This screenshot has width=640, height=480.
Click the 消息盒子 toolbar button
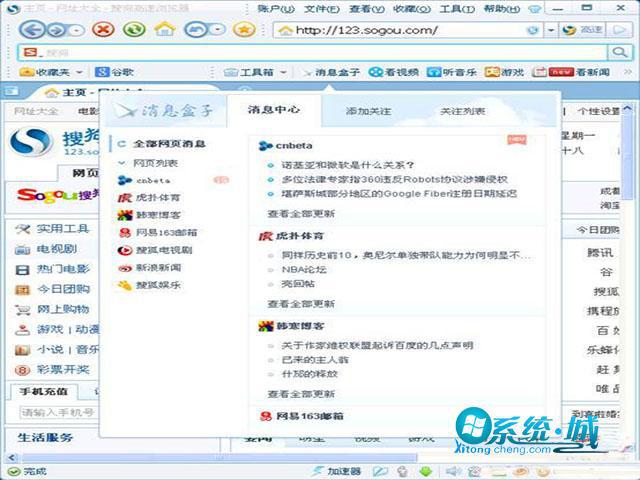(x=331, y=73)
